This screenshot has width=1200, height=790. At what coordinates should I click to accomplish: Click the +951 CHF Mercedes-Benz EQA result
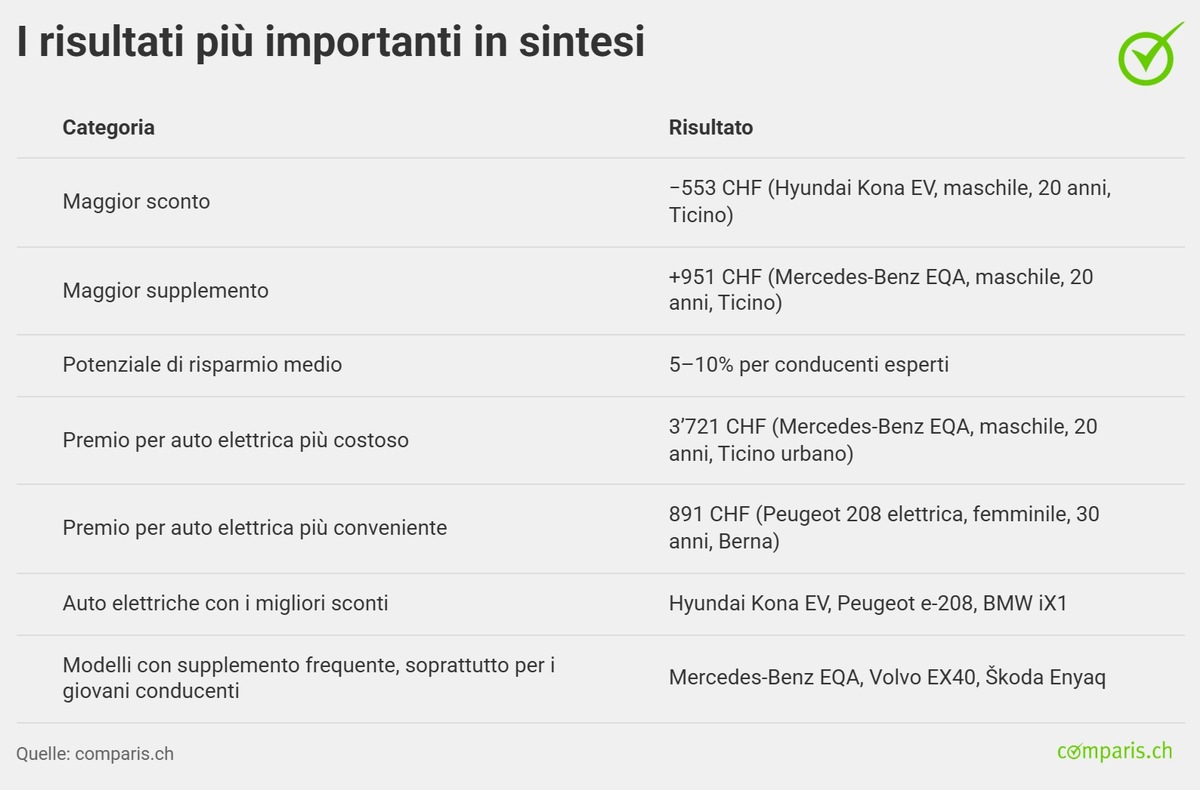[880, 290]
